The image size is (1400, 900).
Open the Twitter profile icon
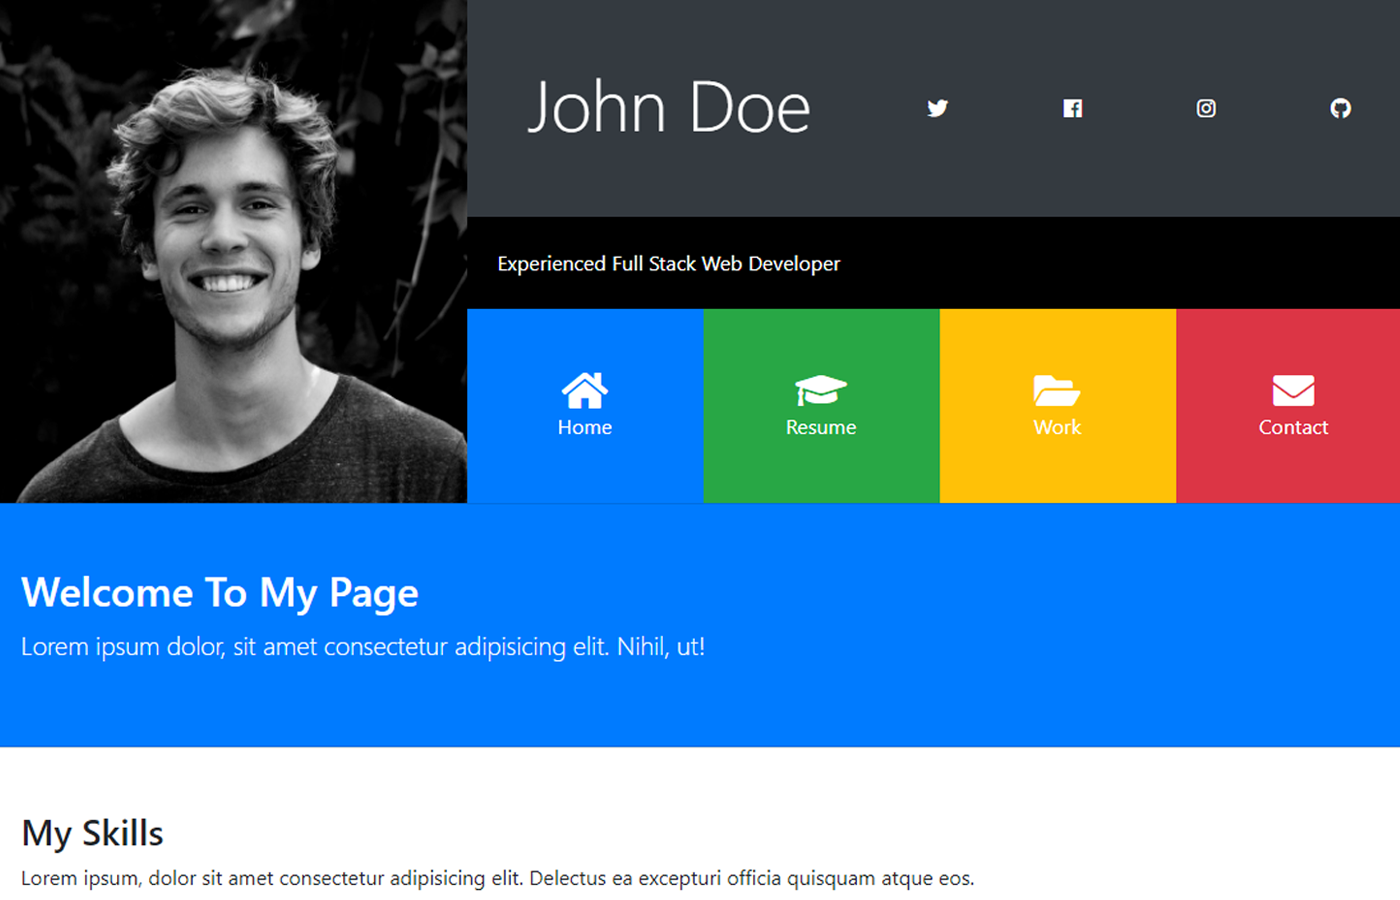click(x=937, y=108)
